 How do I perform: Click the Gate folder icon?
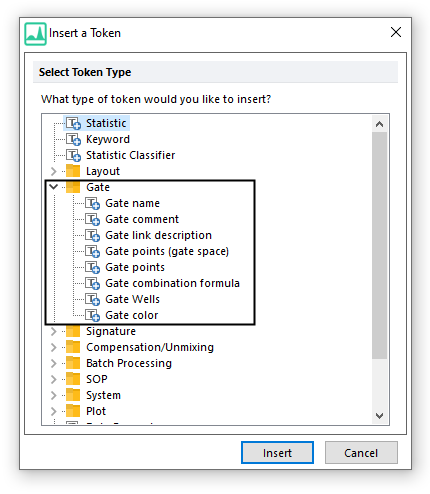coord(73,187)
